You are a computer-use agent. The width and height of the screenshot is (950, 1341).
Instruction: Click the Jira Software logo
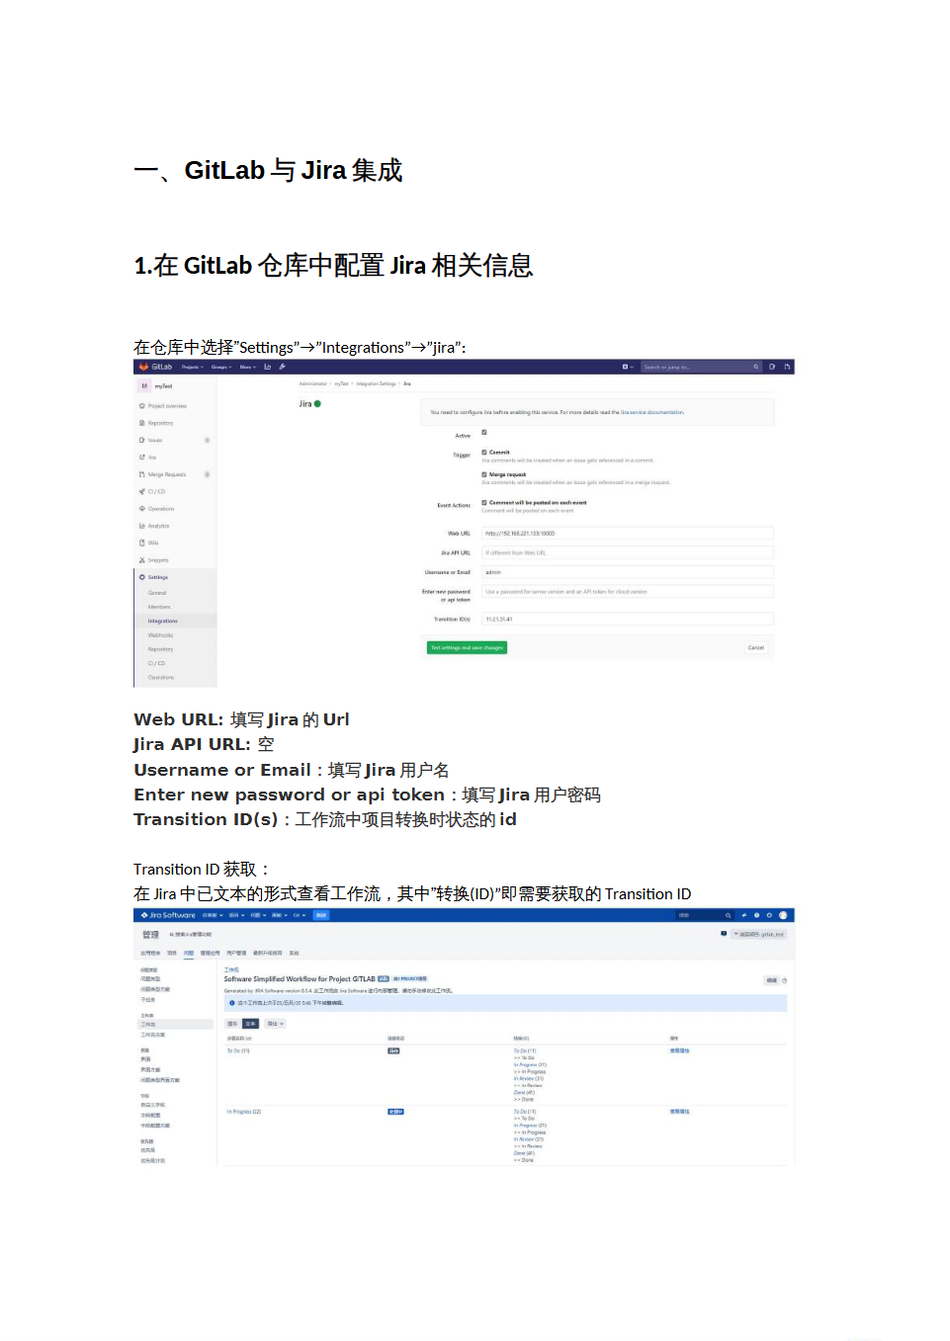168,915
